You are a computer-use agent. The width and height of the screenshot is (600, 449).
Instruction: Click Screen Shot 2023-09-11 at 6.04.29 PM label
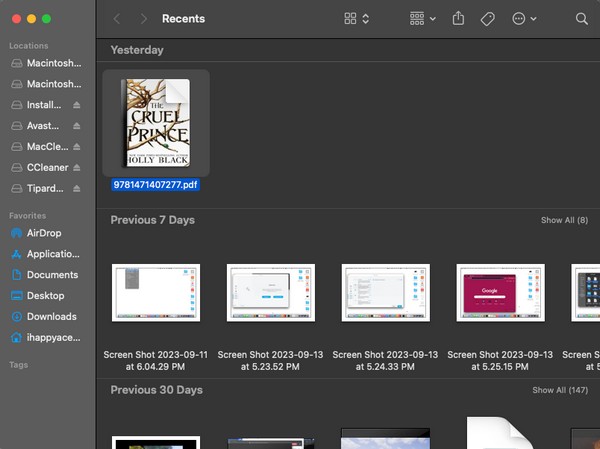click(x=155, y=361)
